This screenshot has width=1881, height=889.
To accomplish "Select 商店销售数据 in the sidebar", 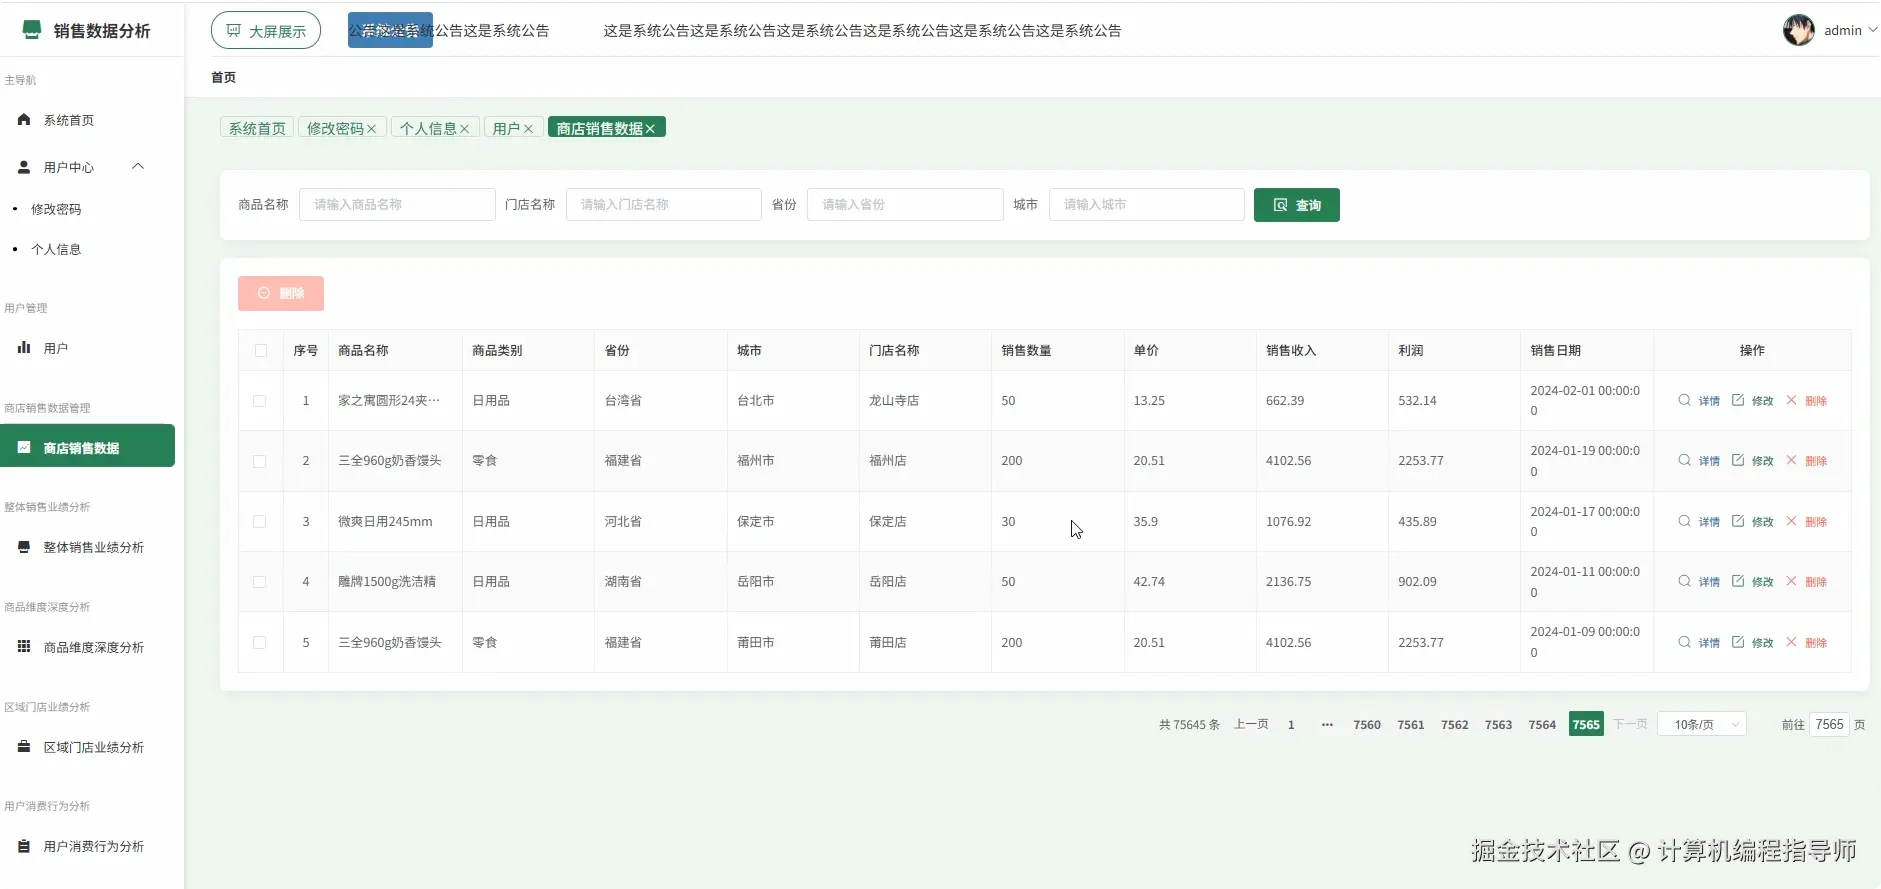I will [x=87, y=446].
